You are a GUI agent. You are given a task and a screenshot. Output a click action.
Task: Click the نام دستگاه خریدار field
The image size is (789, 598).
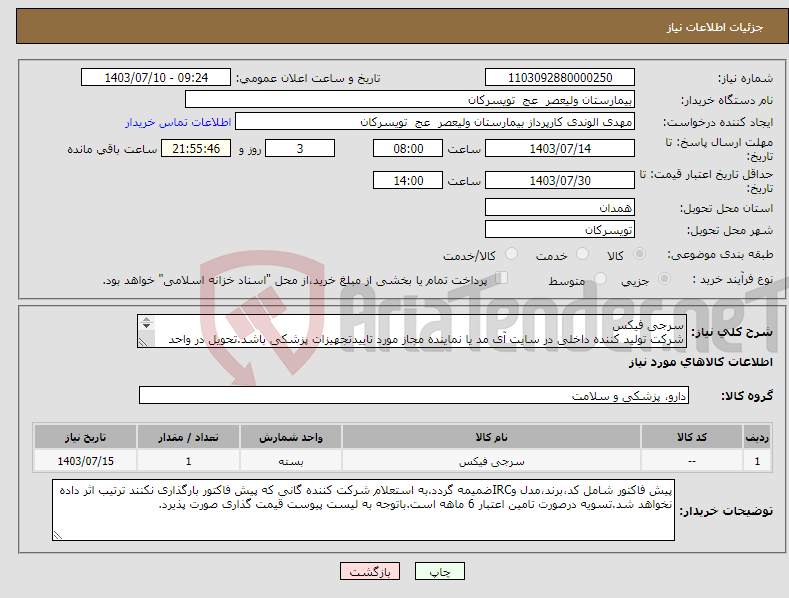[410, 99]
